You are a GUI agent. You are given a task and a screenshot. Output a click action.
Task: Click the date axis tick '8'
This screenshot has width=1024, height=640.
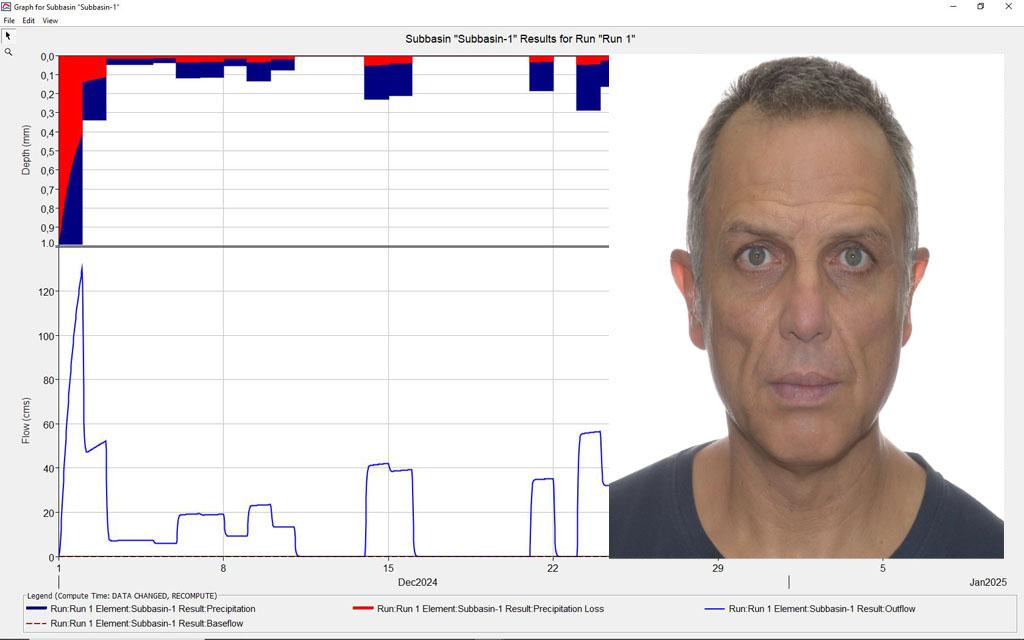point(223,568)
